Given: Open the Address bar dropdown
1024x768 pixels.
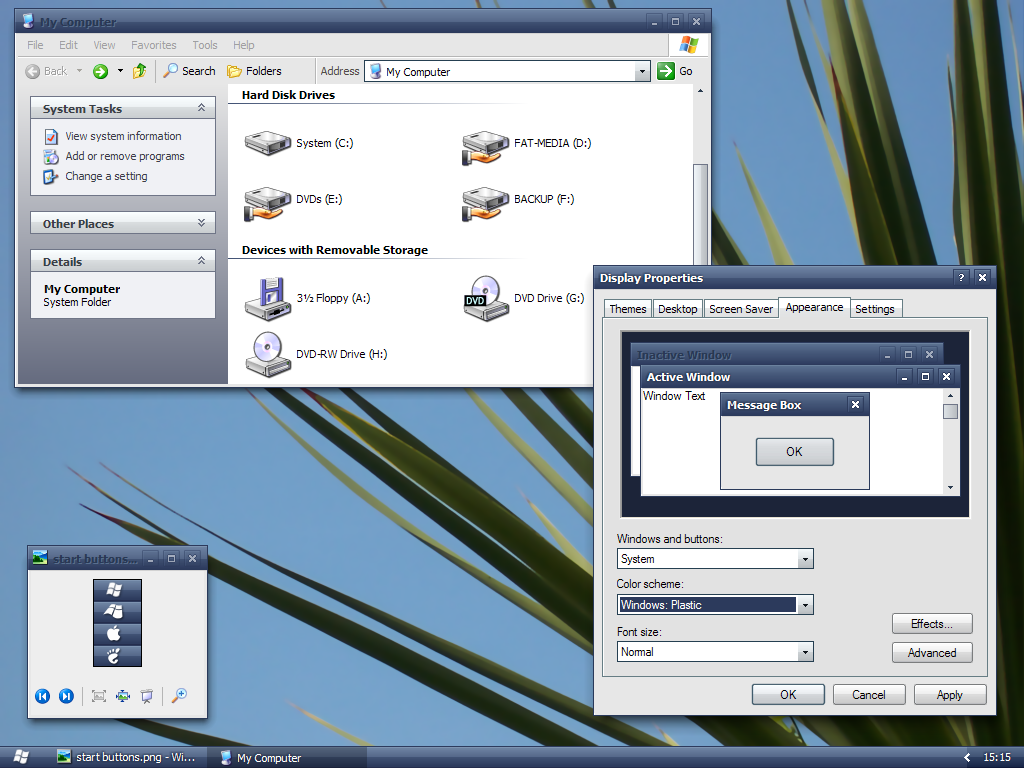Looking at the screenshot, I should [642, 72].
